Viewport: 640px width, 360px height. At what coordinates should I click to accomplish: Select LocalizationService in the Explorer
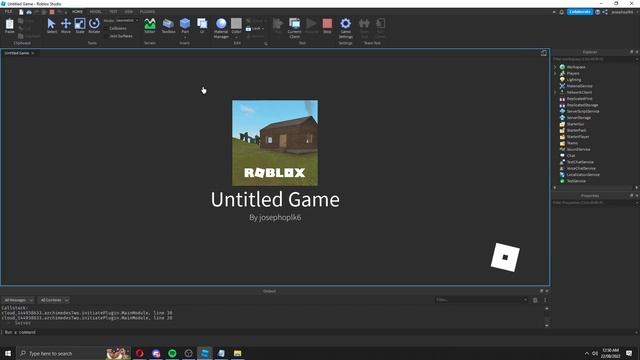[583, 175]
